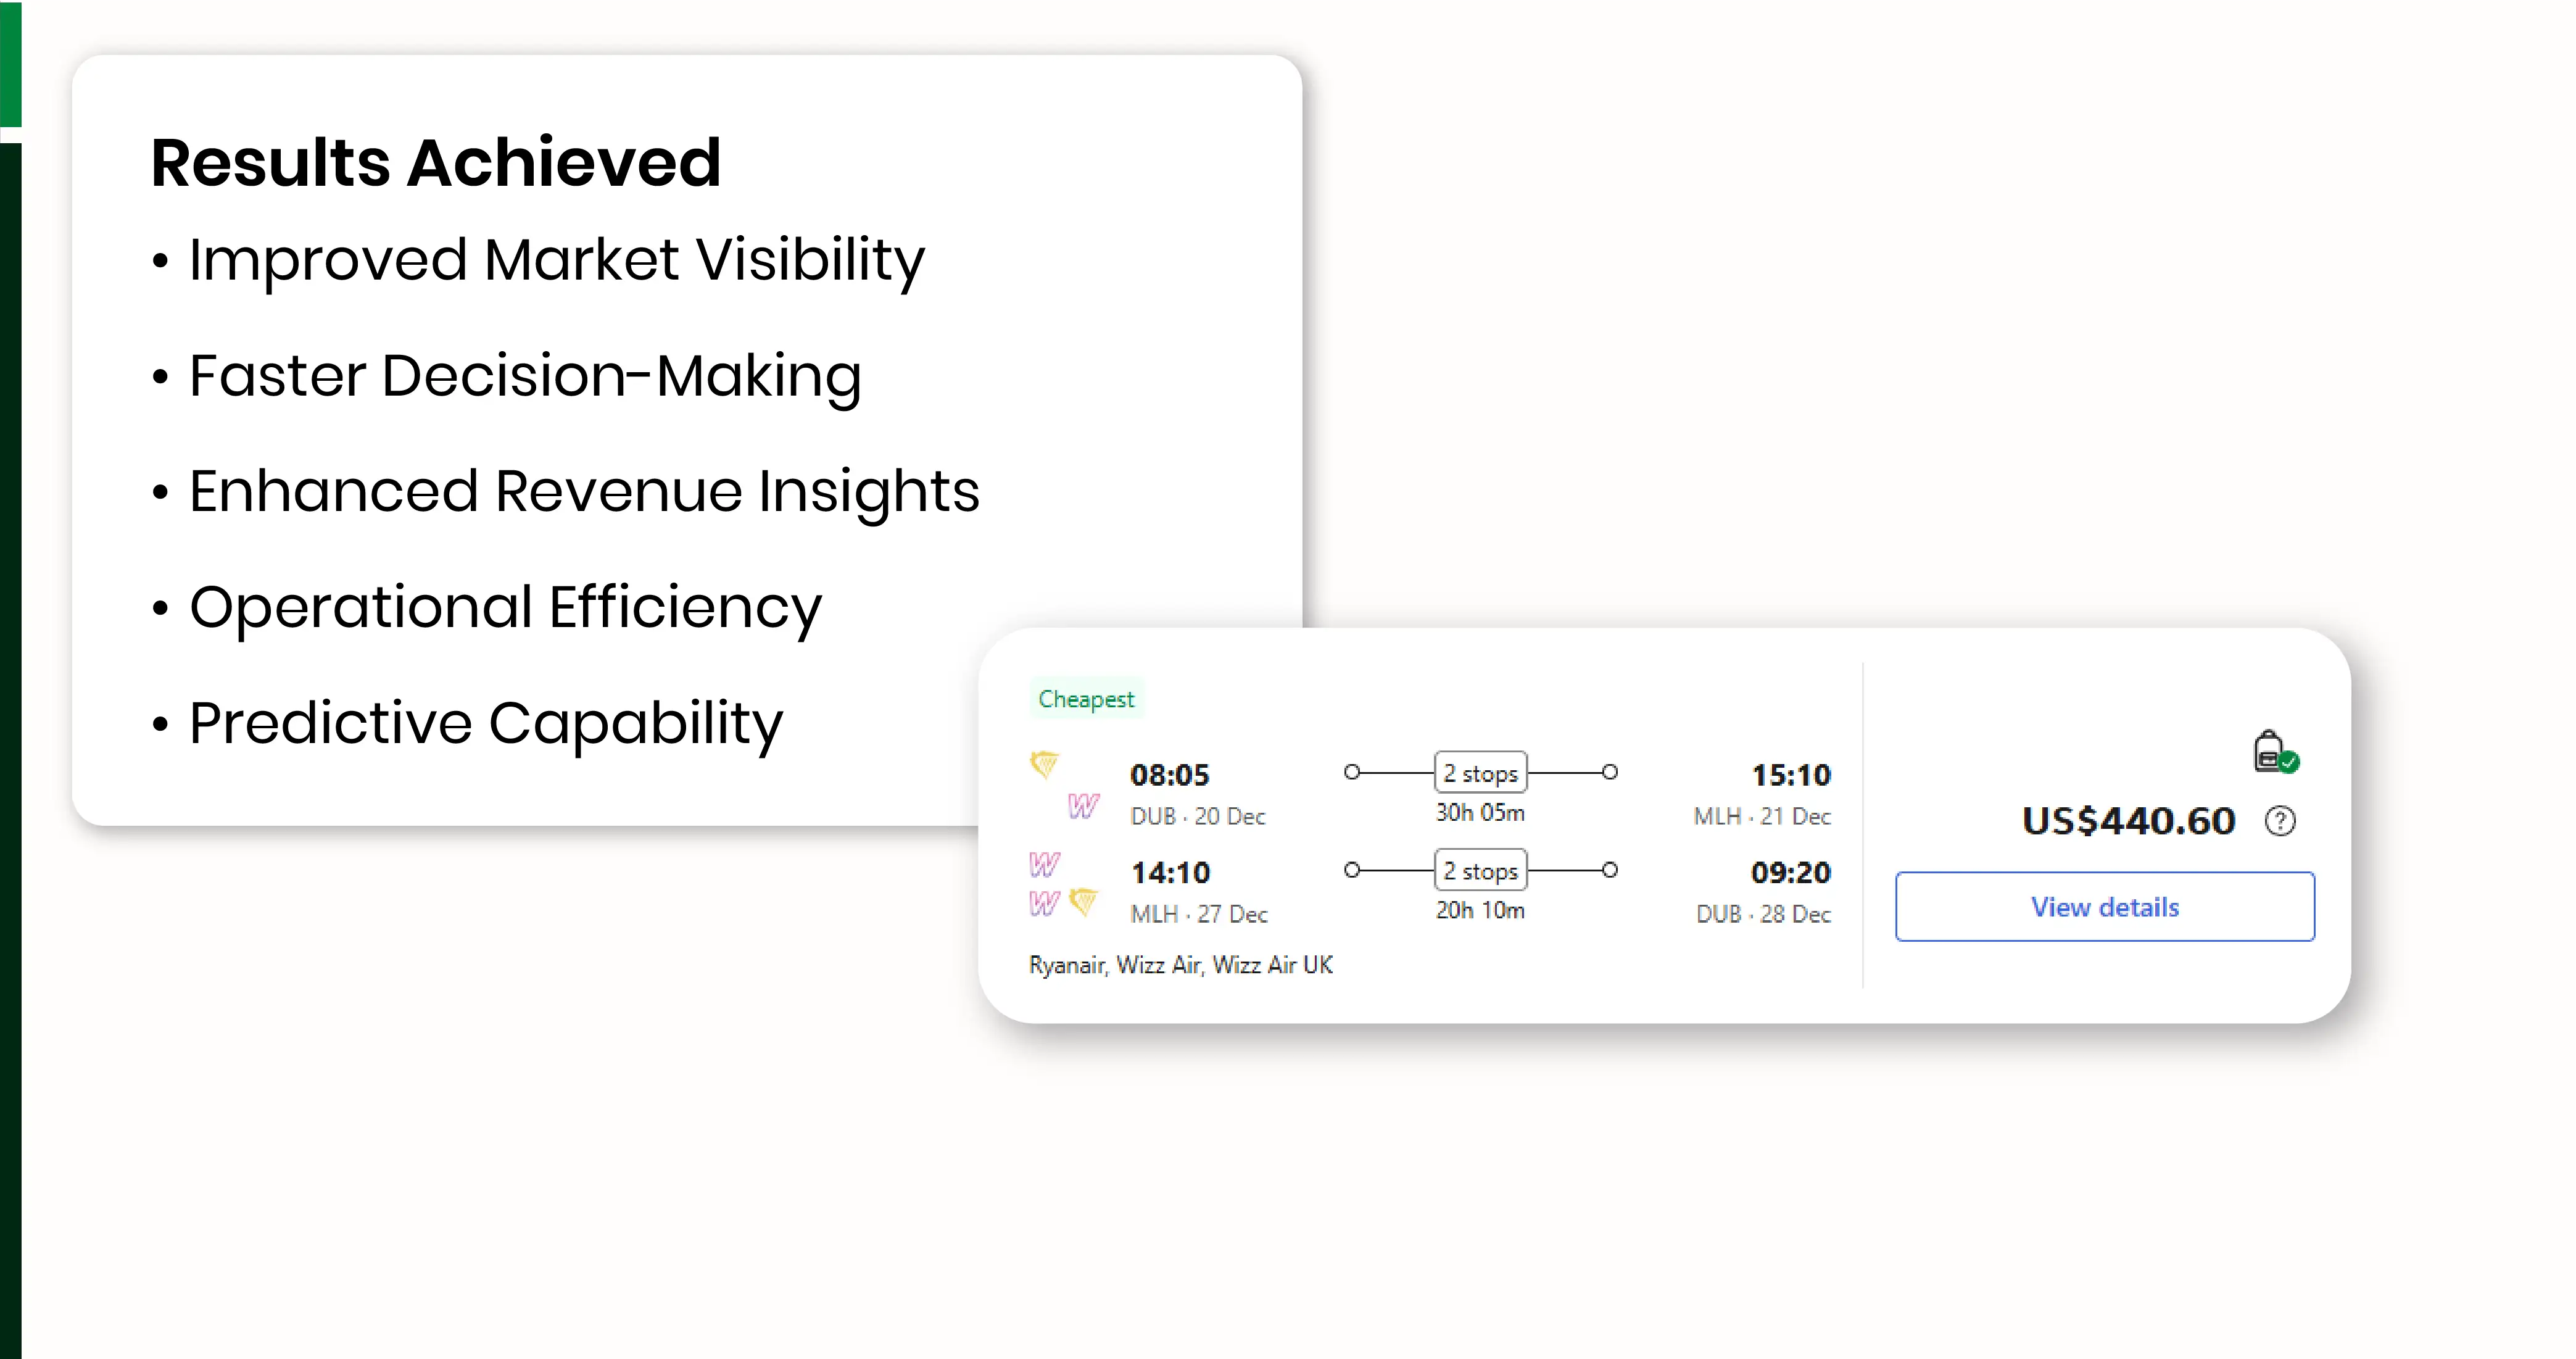
Task: Click the Ryanair logo on outbound flight
Action: [1044, 765]
